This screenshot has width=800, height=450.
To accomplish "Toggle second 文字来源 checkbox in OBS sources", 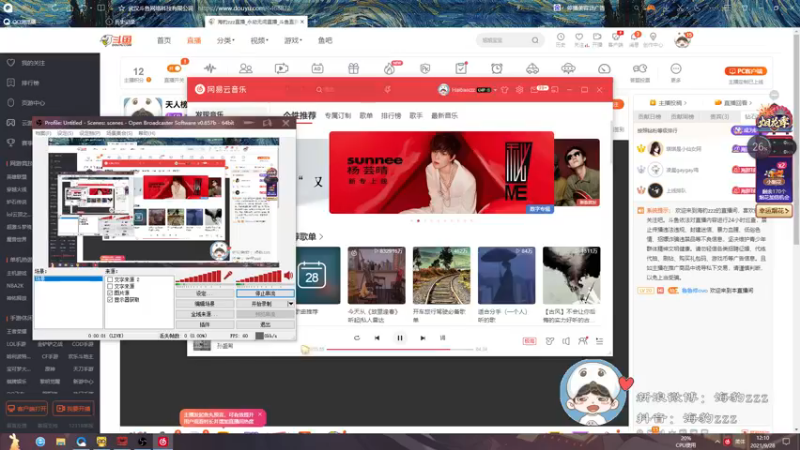I will (x=110, y=286).
